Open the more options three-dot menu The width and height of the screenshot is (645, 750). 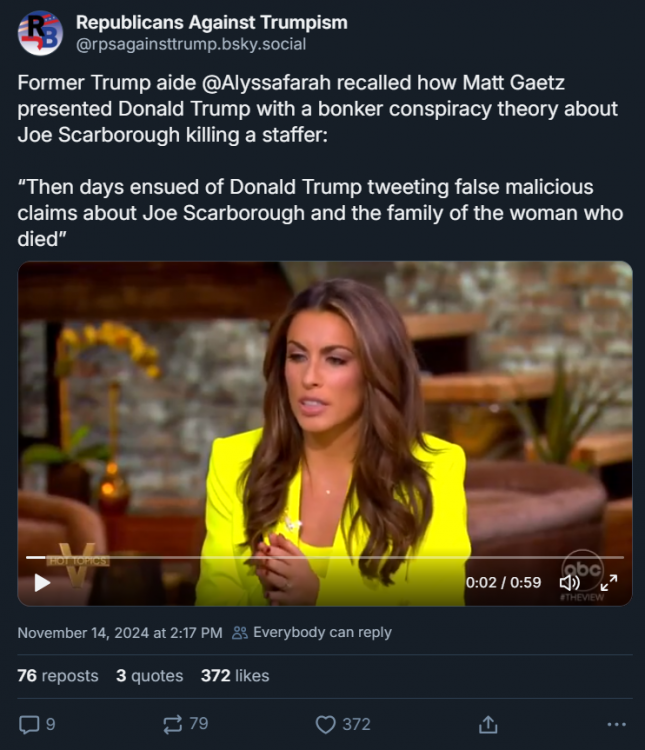pos(616,724)
